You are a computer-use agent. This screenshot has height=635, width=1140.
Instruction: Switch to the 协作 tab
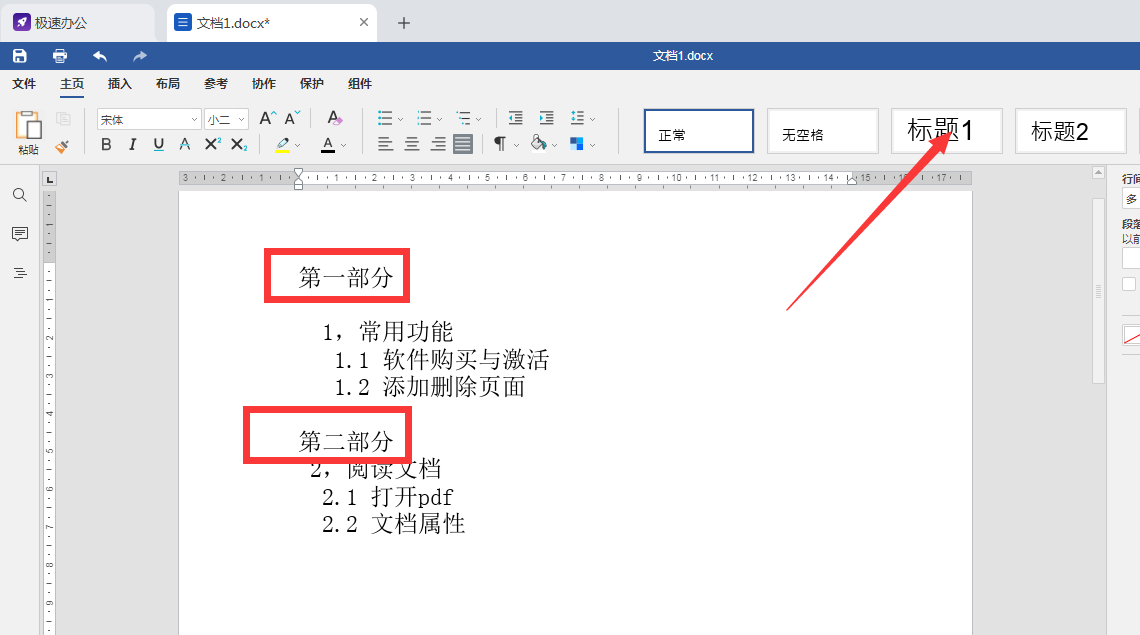click(x=264, y=84)
